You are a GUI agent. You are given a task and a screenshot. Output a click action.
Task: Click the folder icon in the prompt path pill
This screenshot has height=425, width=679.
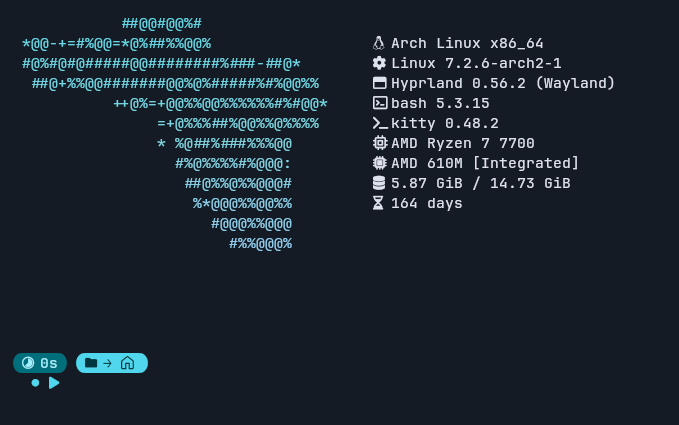(91, 363)
